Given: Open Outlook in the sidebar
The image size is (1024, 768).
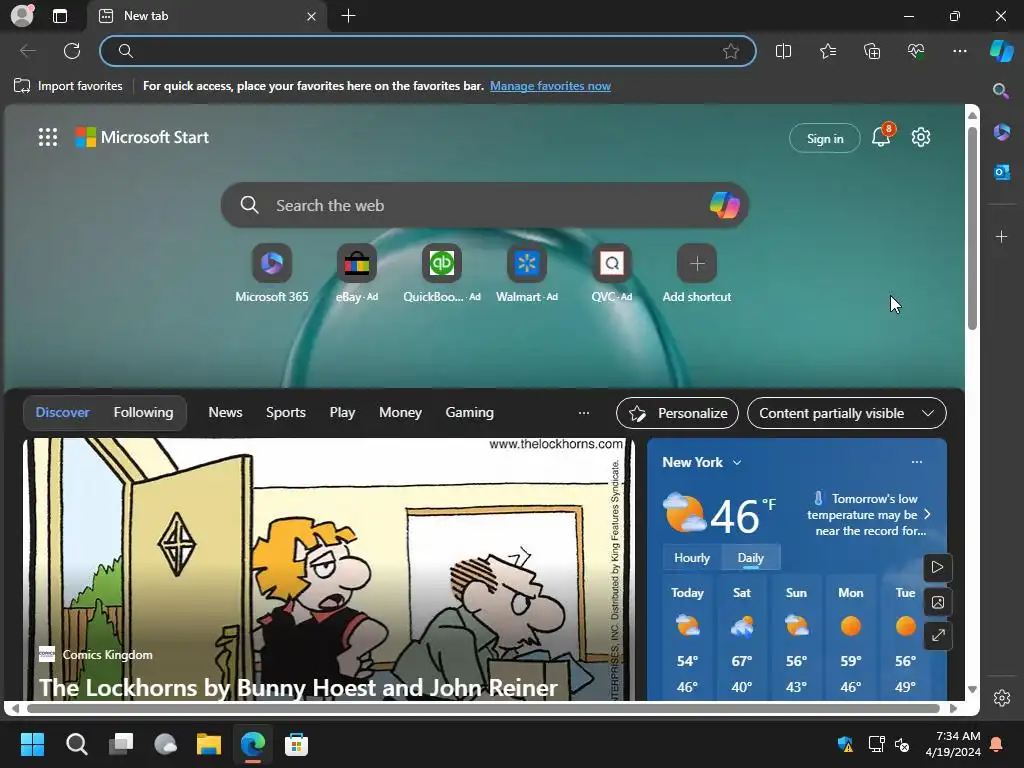Looking at the screenshot, I should (x=1001, y=172).
